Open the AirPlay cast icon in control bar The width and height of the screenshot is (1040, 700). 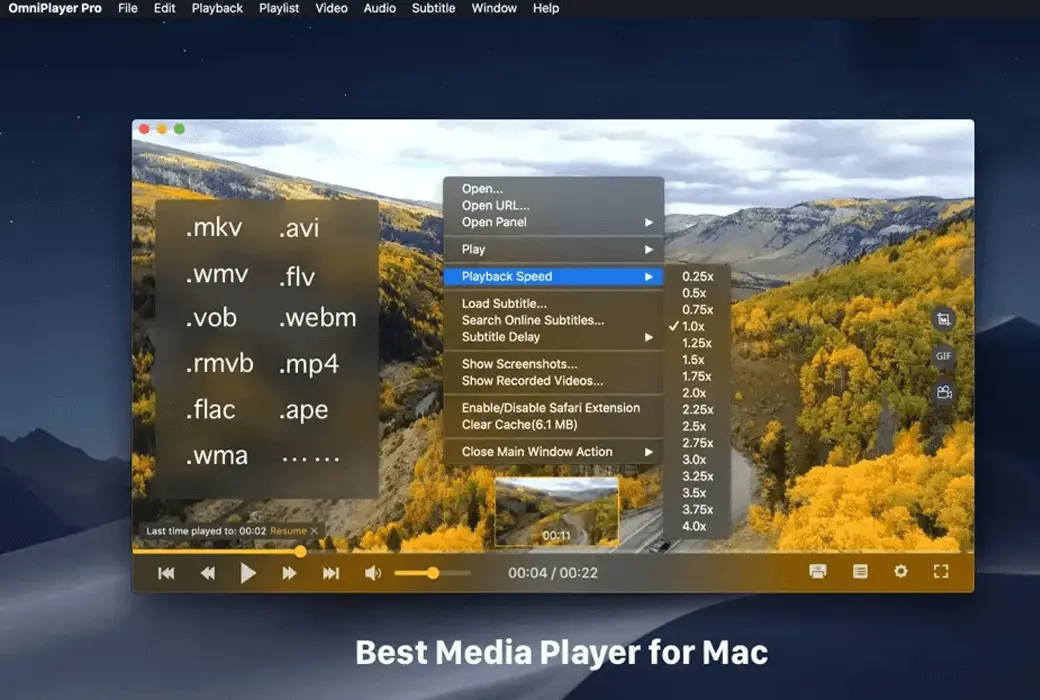pos(818,571)
